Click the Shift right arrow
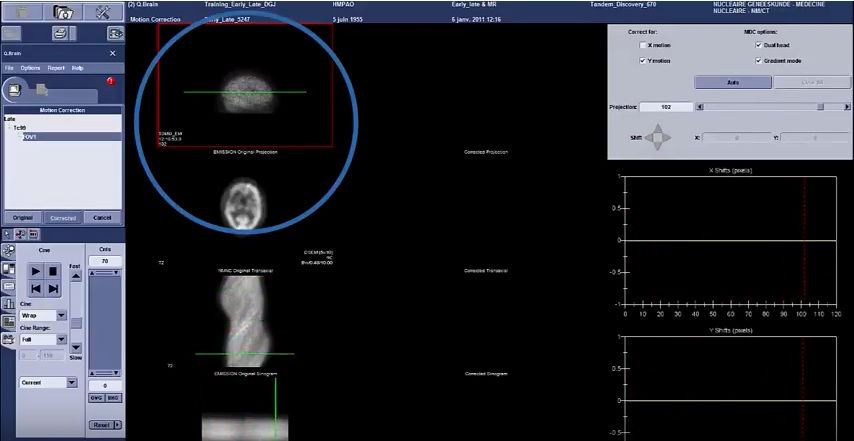Screen dimensions: 854x441 pyautogui.click(x=667, y=138)
